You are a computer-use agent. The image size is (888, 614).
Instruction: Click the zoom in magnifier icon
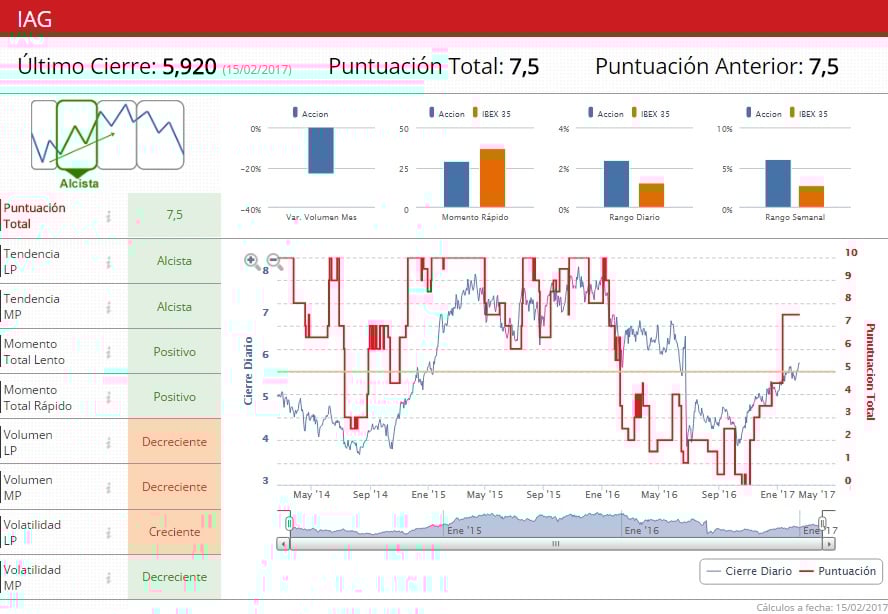pos(252,261)
